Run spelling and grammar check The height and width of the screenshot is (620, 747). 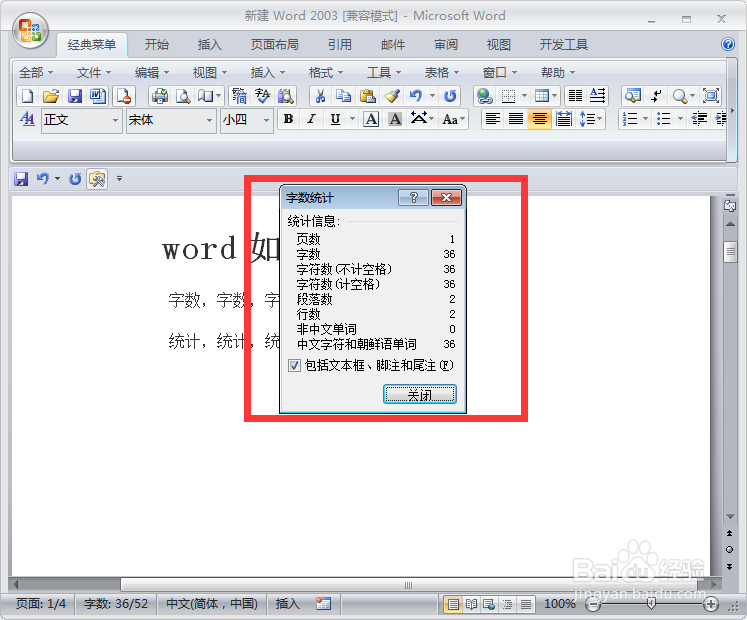262,96
